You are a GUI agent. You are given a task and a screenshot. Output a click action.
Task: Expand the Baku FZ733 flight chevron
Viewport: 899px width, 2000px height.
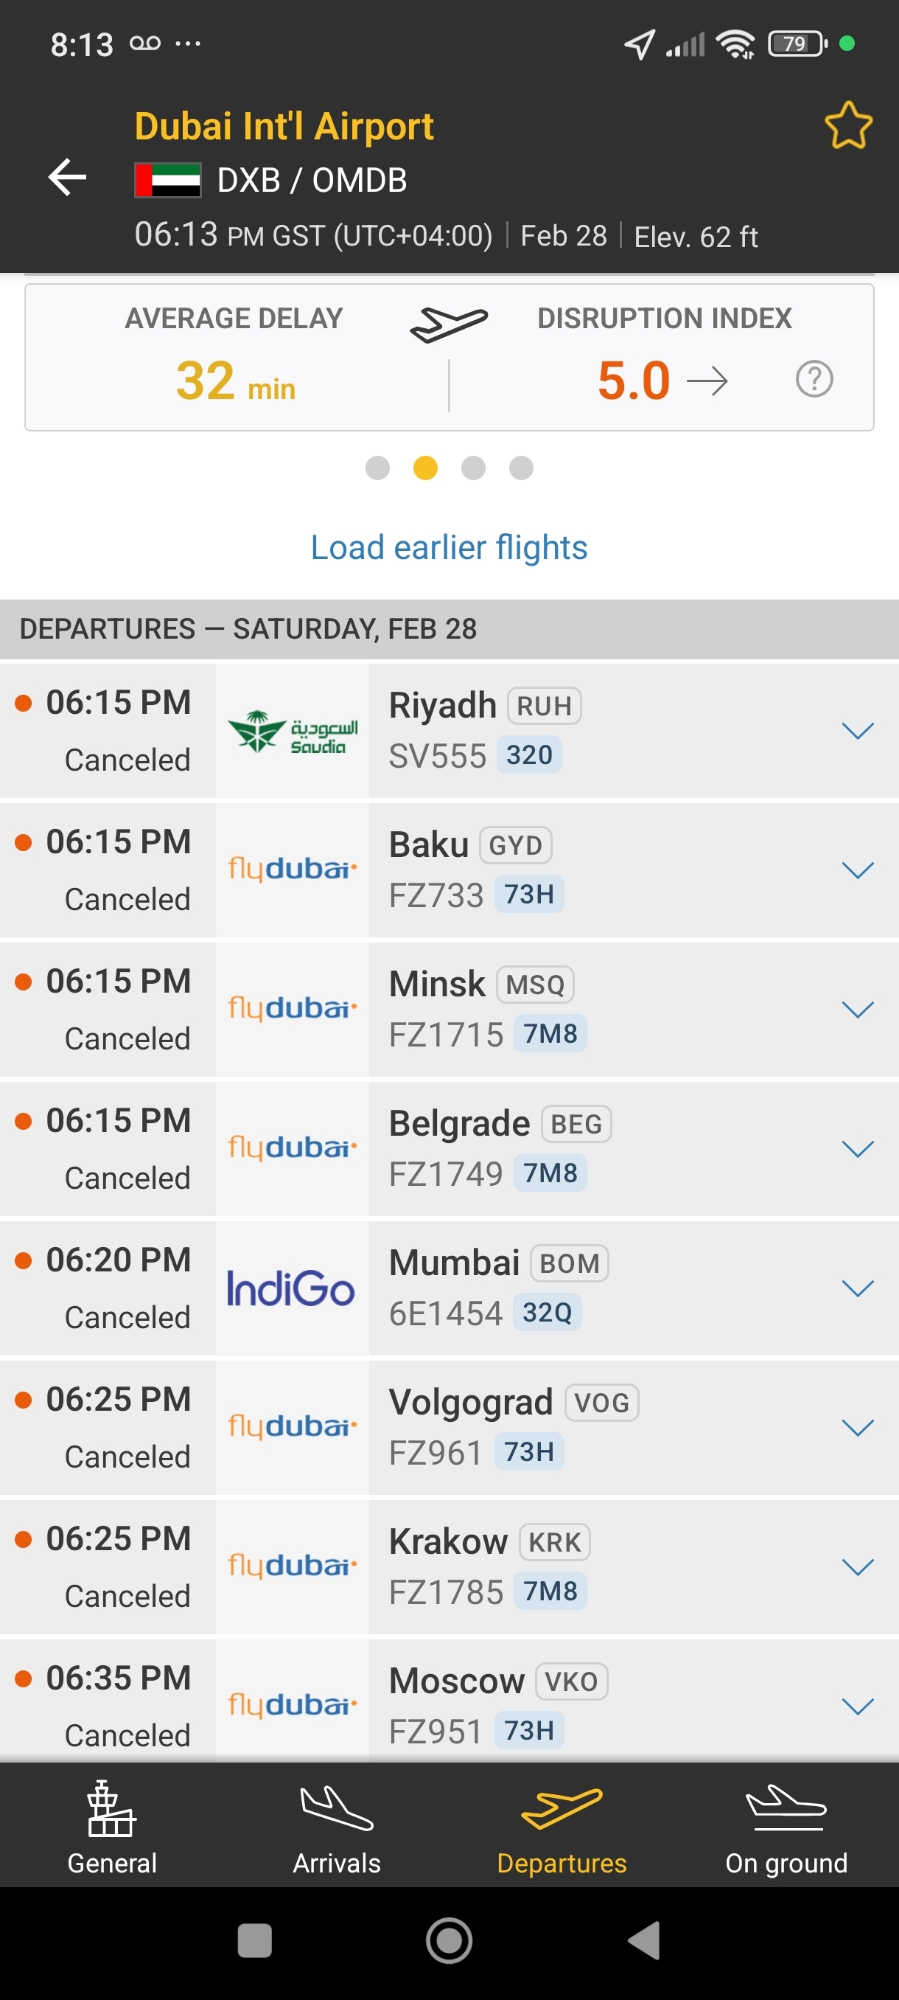pos(858,870)
